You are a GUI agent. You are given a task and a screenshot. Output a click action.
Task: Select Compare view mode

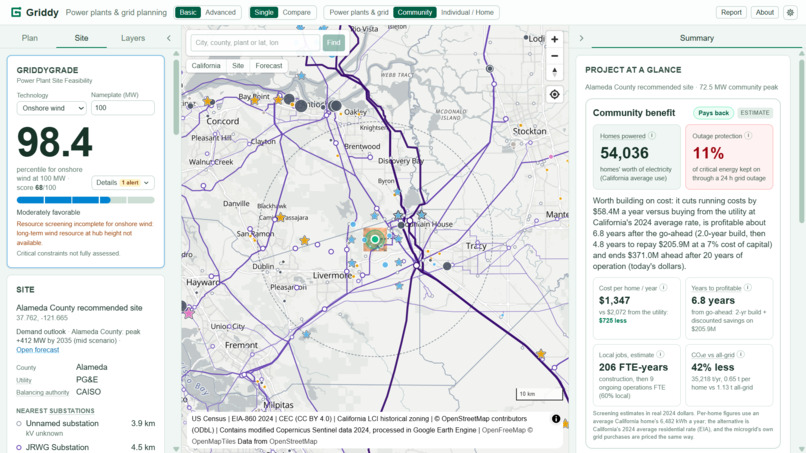(297, 12)
